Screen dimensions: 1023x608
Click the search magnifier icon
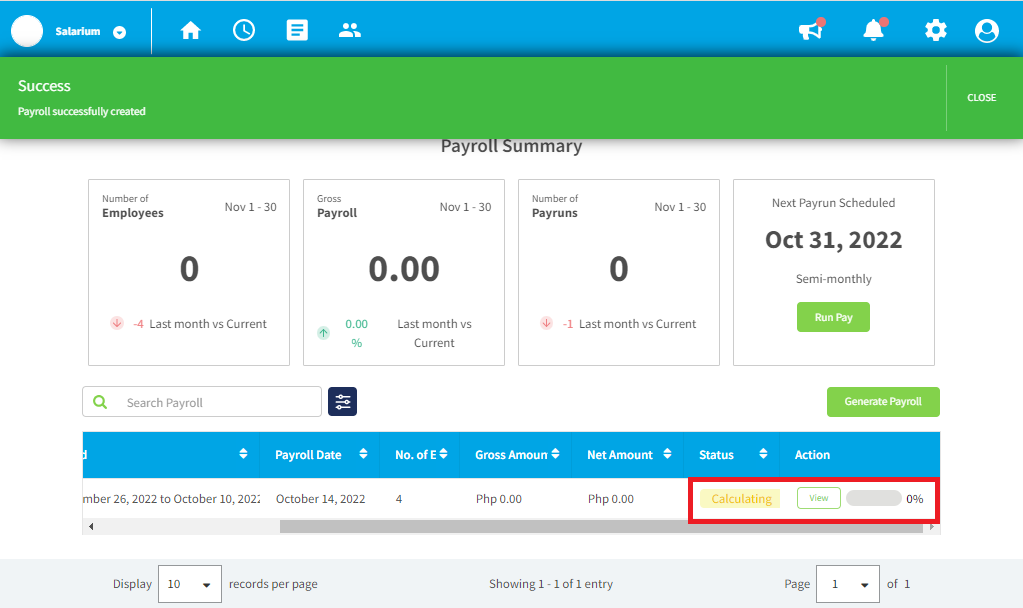[x=100, y=402]
